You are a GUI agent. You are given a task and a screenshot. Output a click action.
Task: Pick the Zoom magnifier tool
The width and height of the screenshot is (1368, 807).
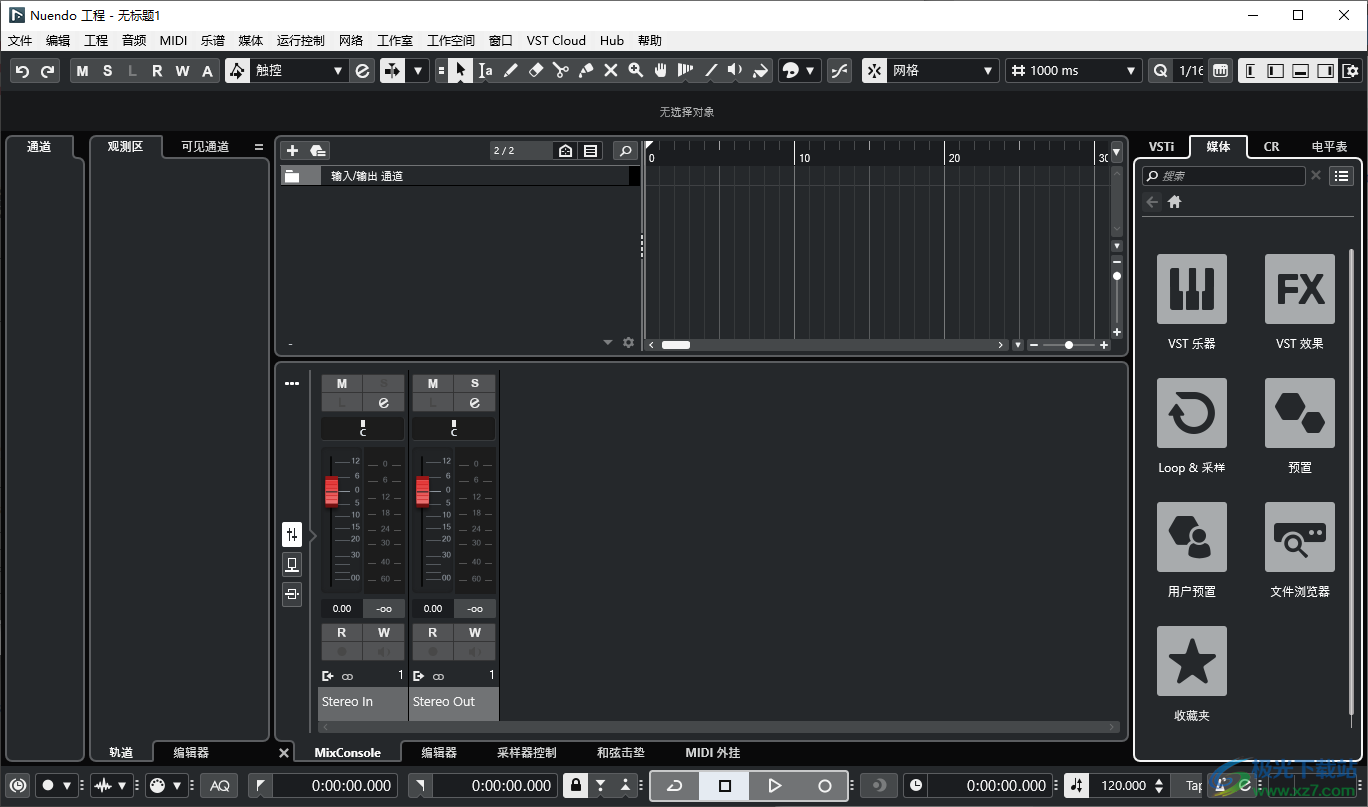click(635, 71)
